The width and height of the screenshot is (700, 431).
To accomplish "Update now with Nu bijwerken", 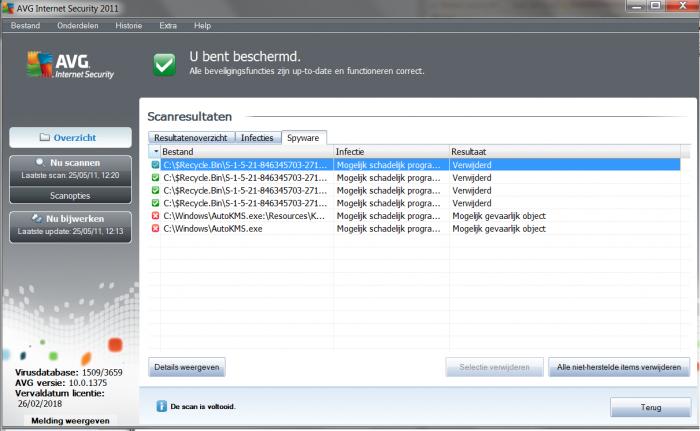I will click(x=71, y=225).
